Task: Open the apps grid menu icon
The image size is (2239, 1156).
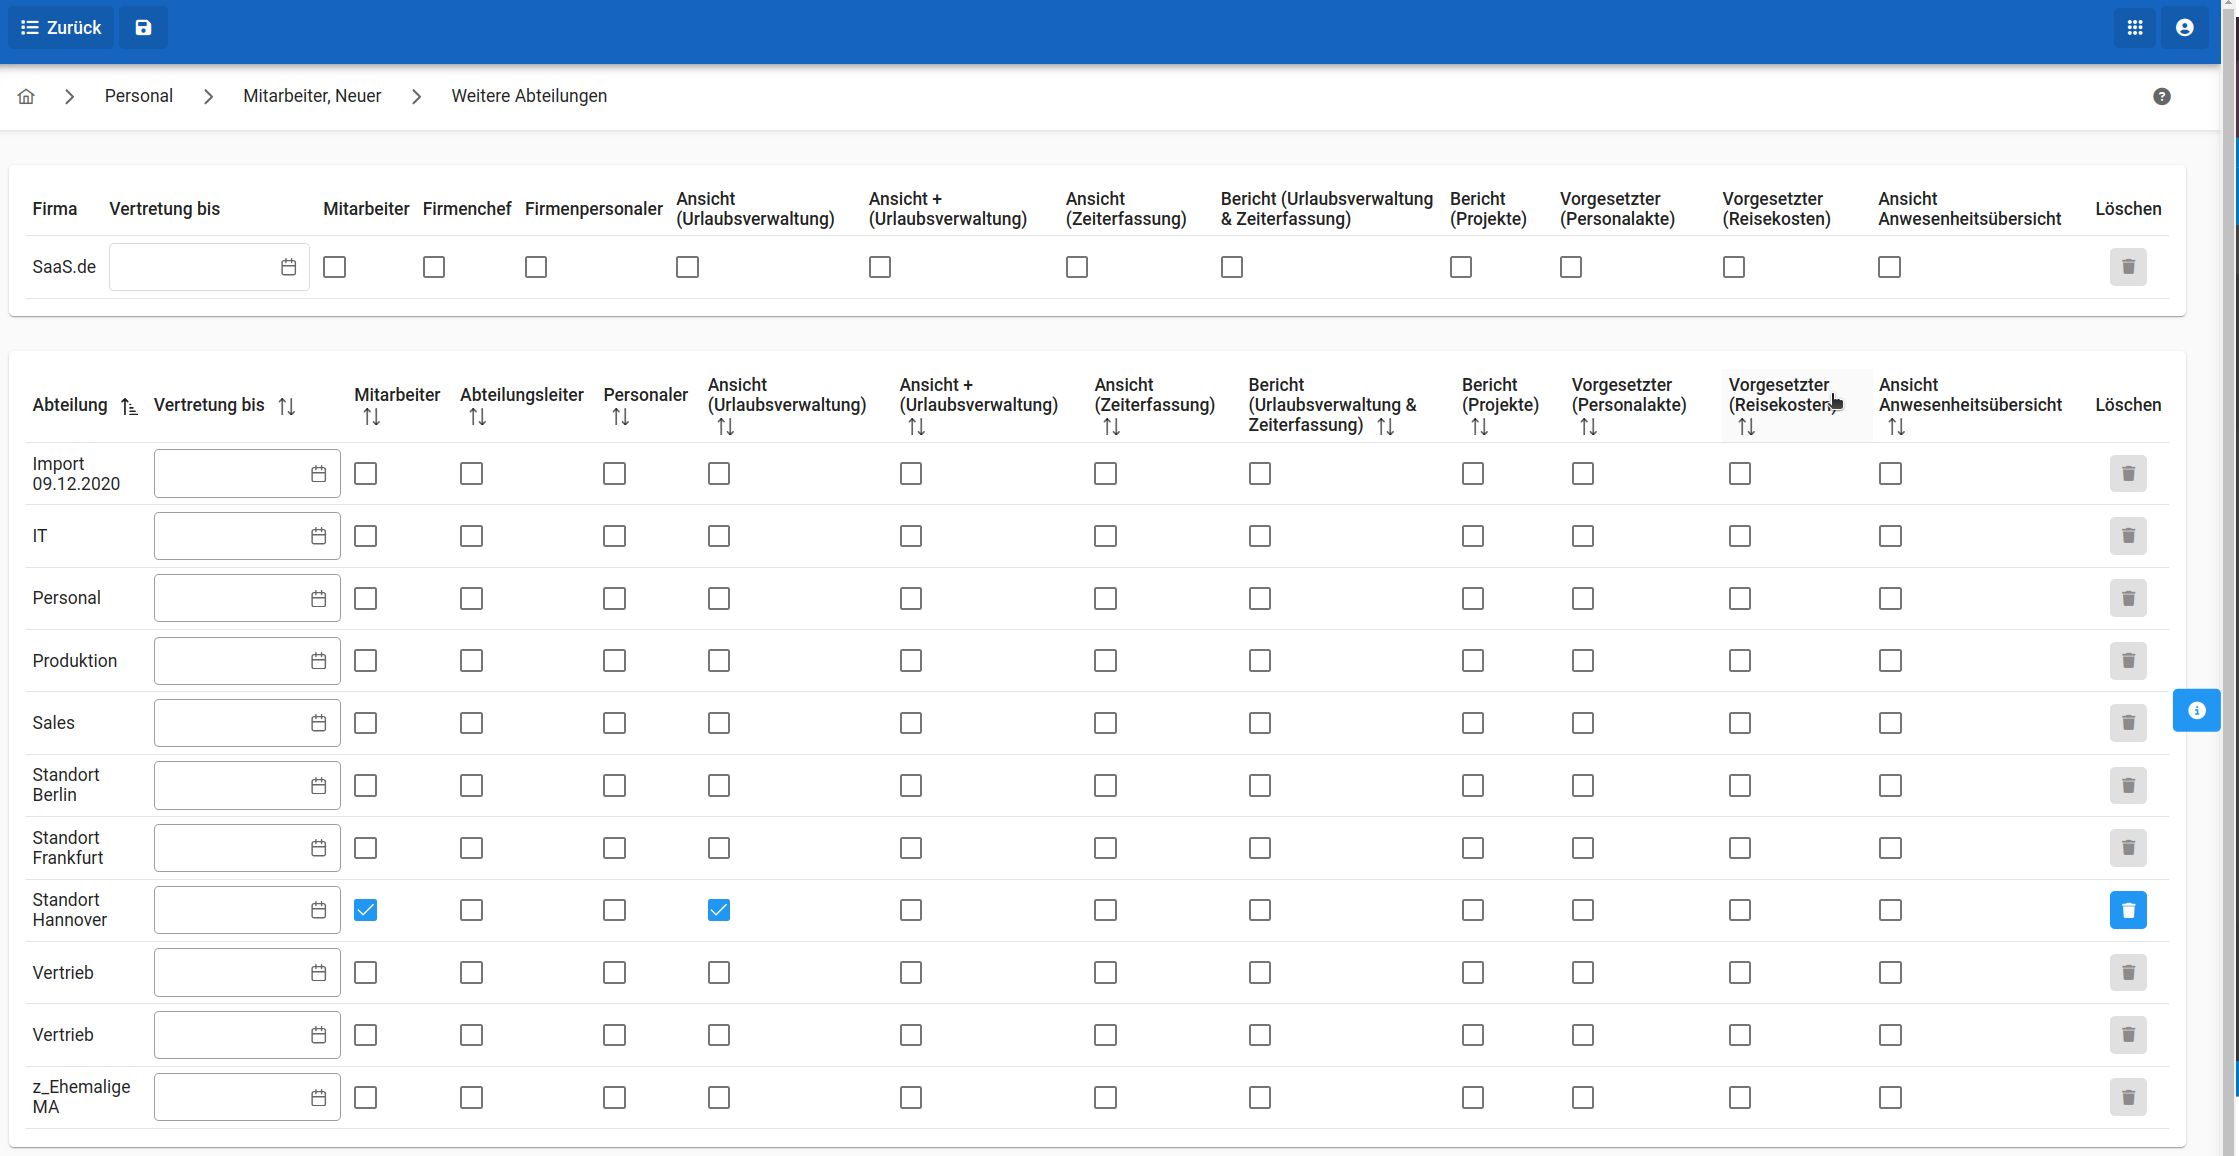Action: [2135, 27]
